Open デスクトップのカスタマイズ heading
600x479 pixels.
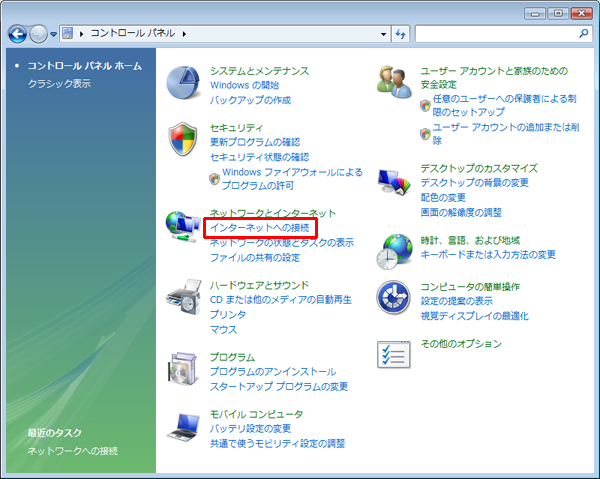(479, 168)
